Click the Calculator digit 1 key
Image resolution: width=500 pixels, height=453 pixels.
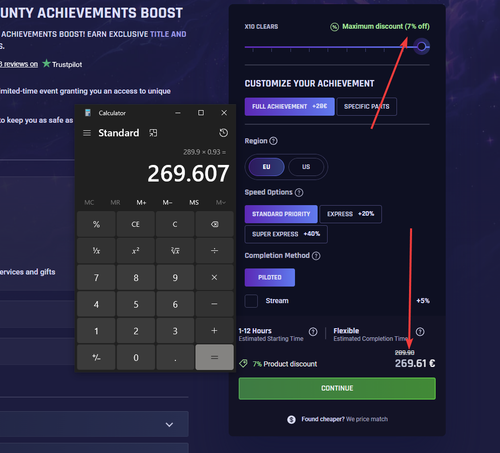tap(96, 331)
